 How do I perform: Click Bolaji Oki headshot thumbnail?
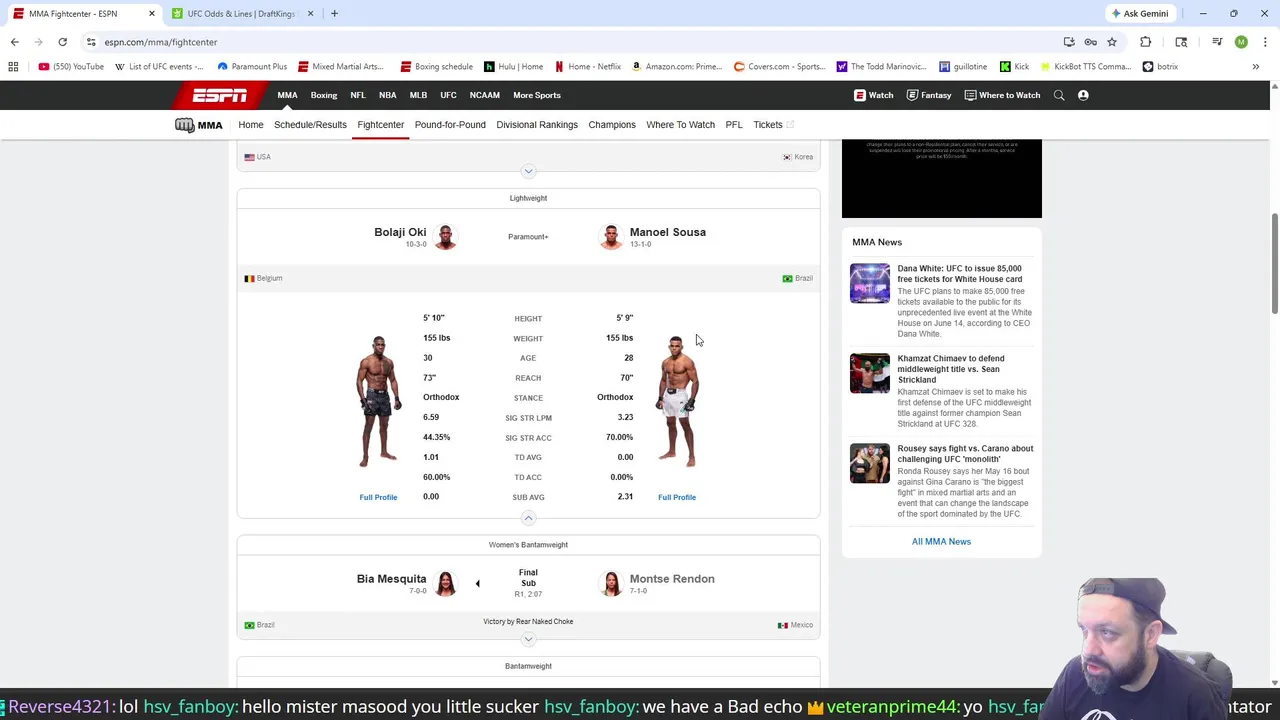[x=445, y=237]
